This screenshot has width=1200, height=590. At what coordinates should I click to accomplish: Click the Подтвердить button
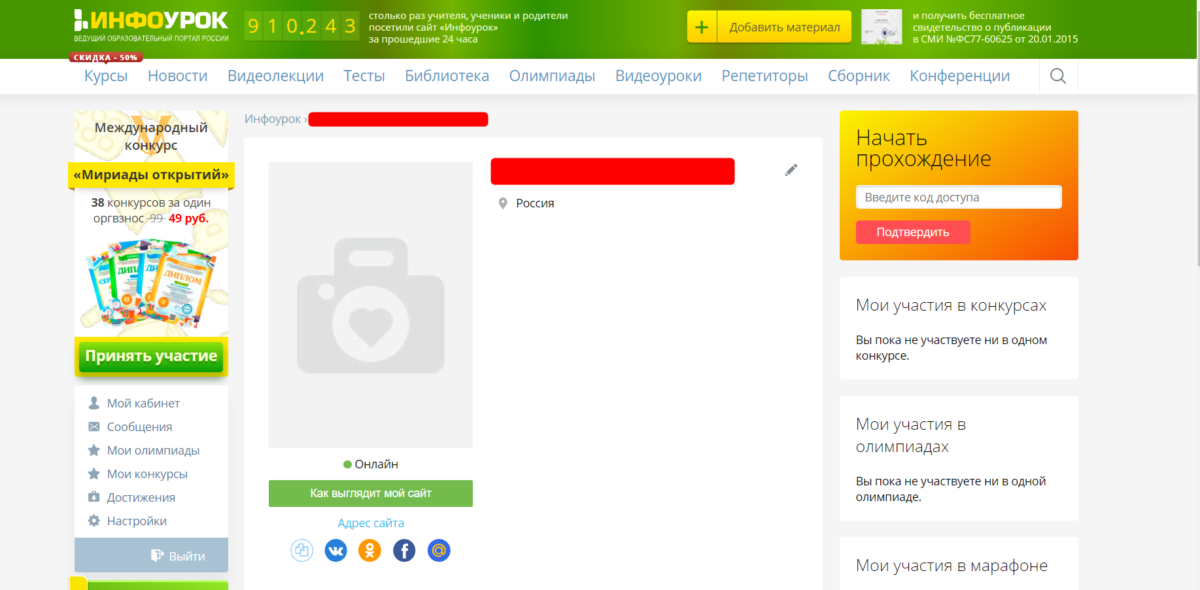pyautogui.click(x=912, y=232)
